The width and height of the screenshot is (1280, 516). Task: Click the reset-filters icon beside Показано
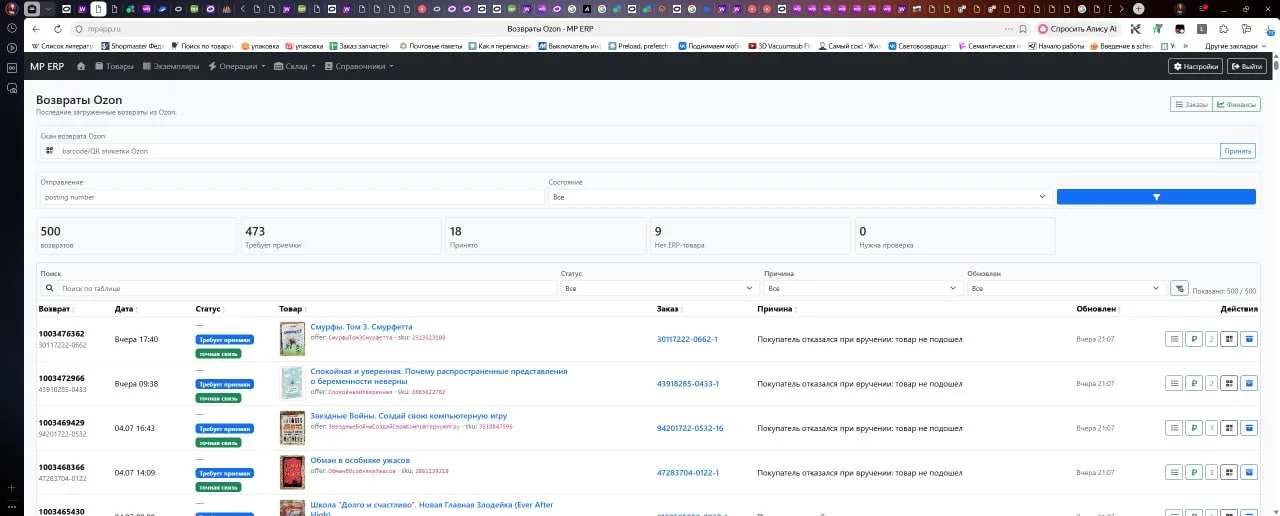(x=1179, y=288)
